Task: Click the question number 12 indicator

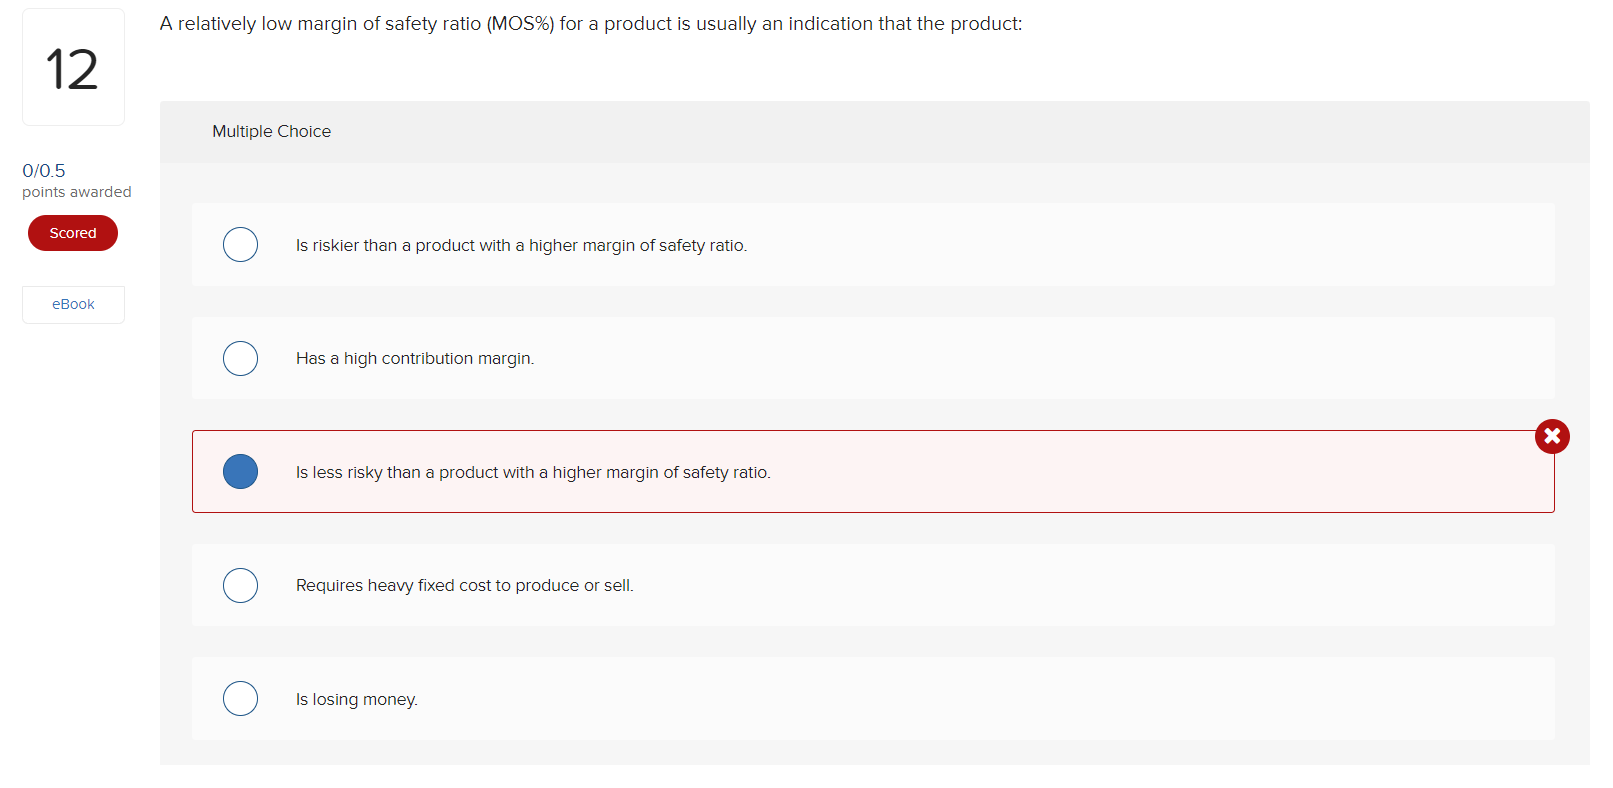Action: [x=72, y=66]
